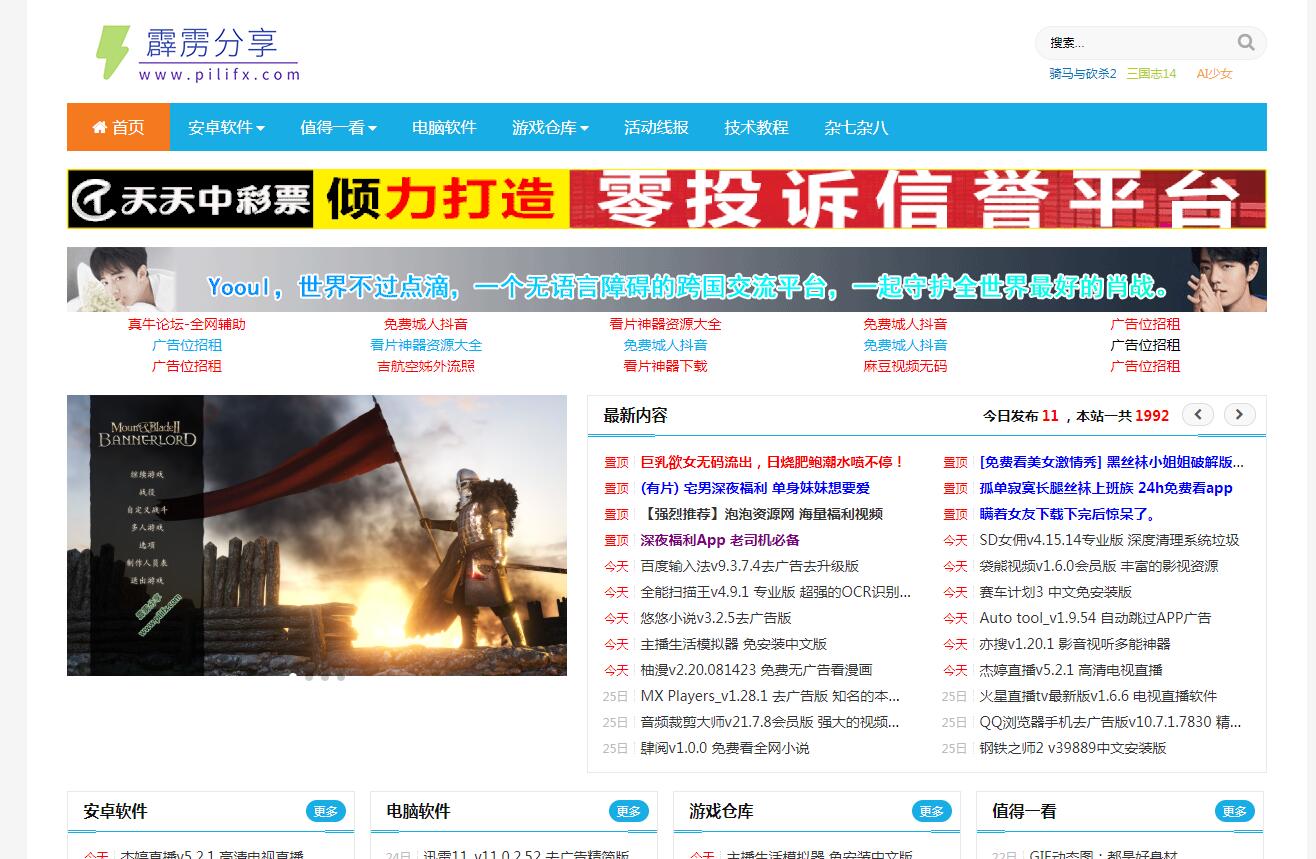Click 看片神器下载 ad link

(665, 366)
